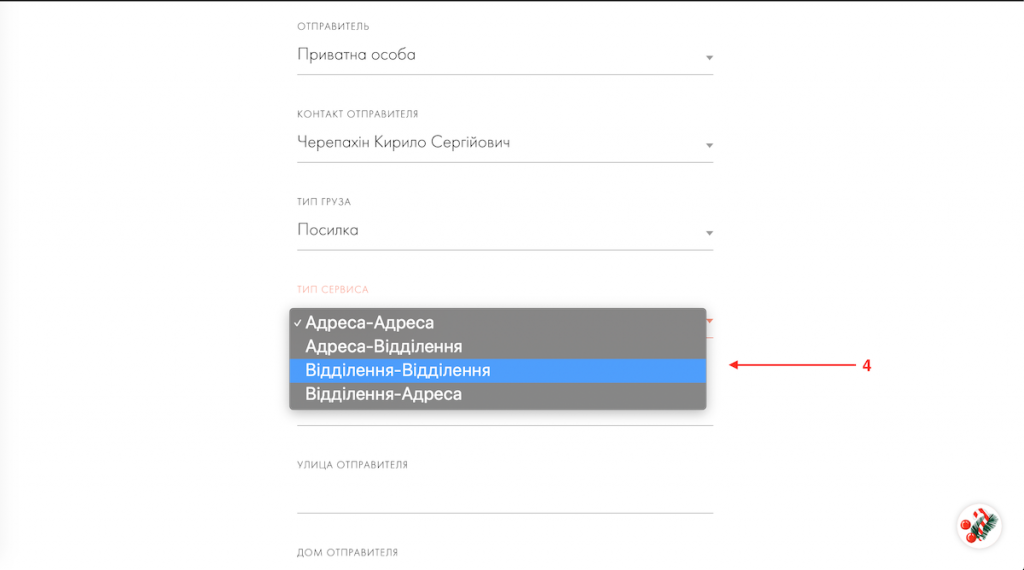This screenshot has height=570, width=1024.
Task: Choose Адреса-Відділення from the list
Action: [x=384, y=347]
